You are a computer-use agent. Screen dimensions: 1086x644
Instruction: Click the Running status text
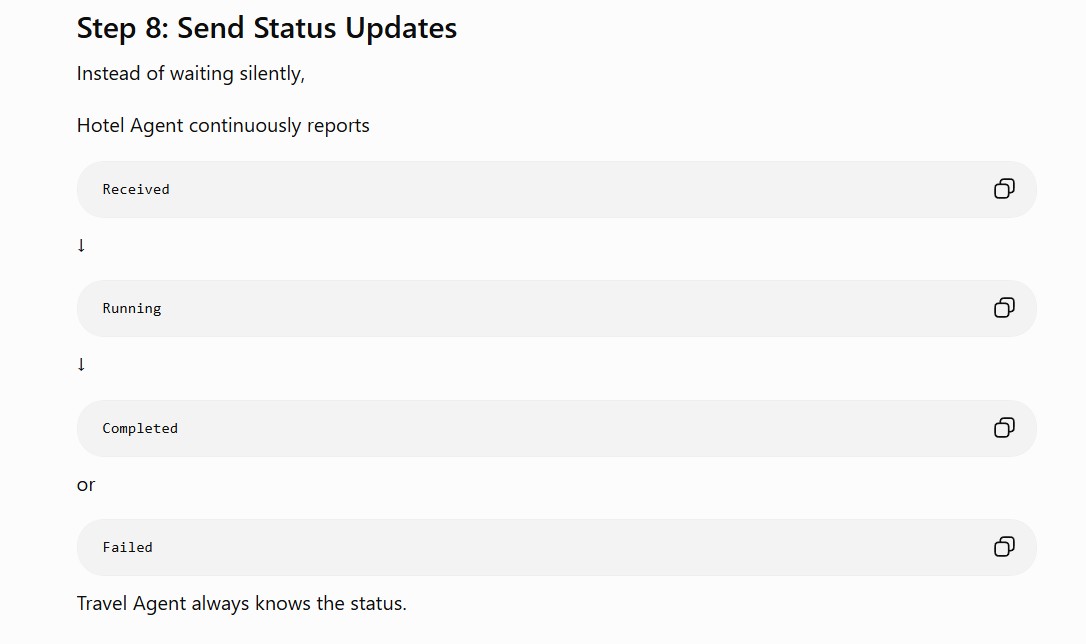(132, 309)
